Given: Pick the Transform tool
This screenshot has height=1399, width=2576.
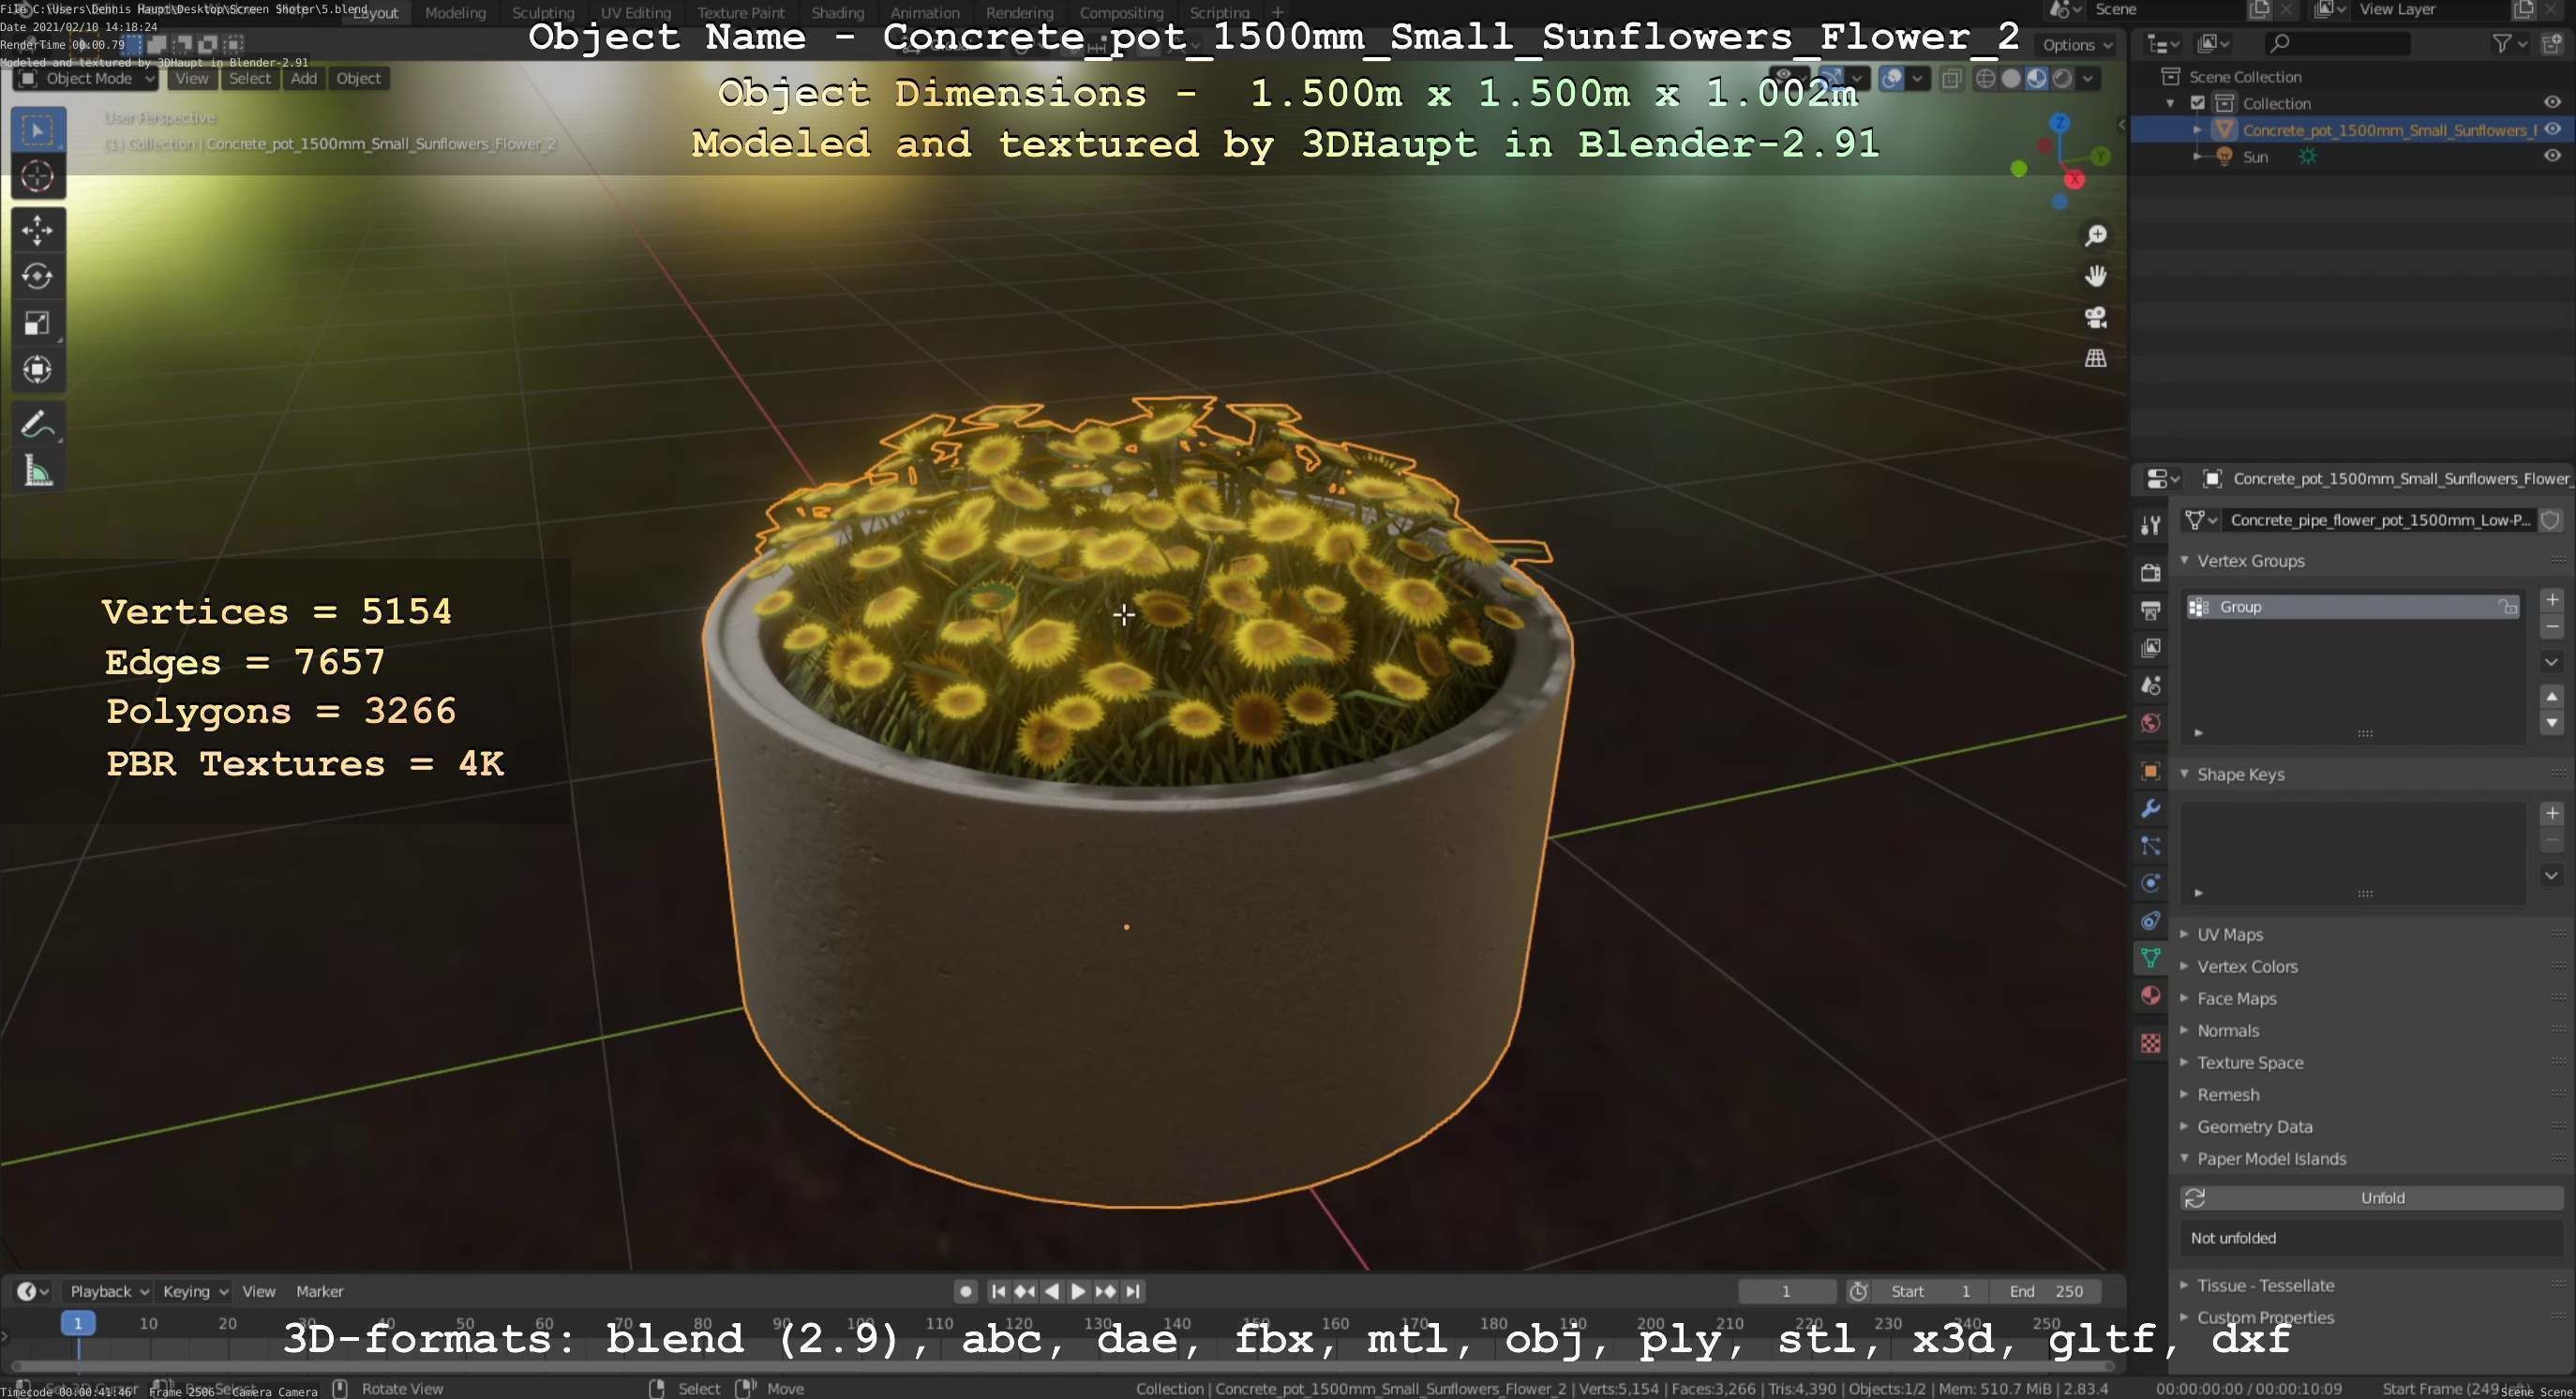Looking at the screenshot, I should pos(38,369).
